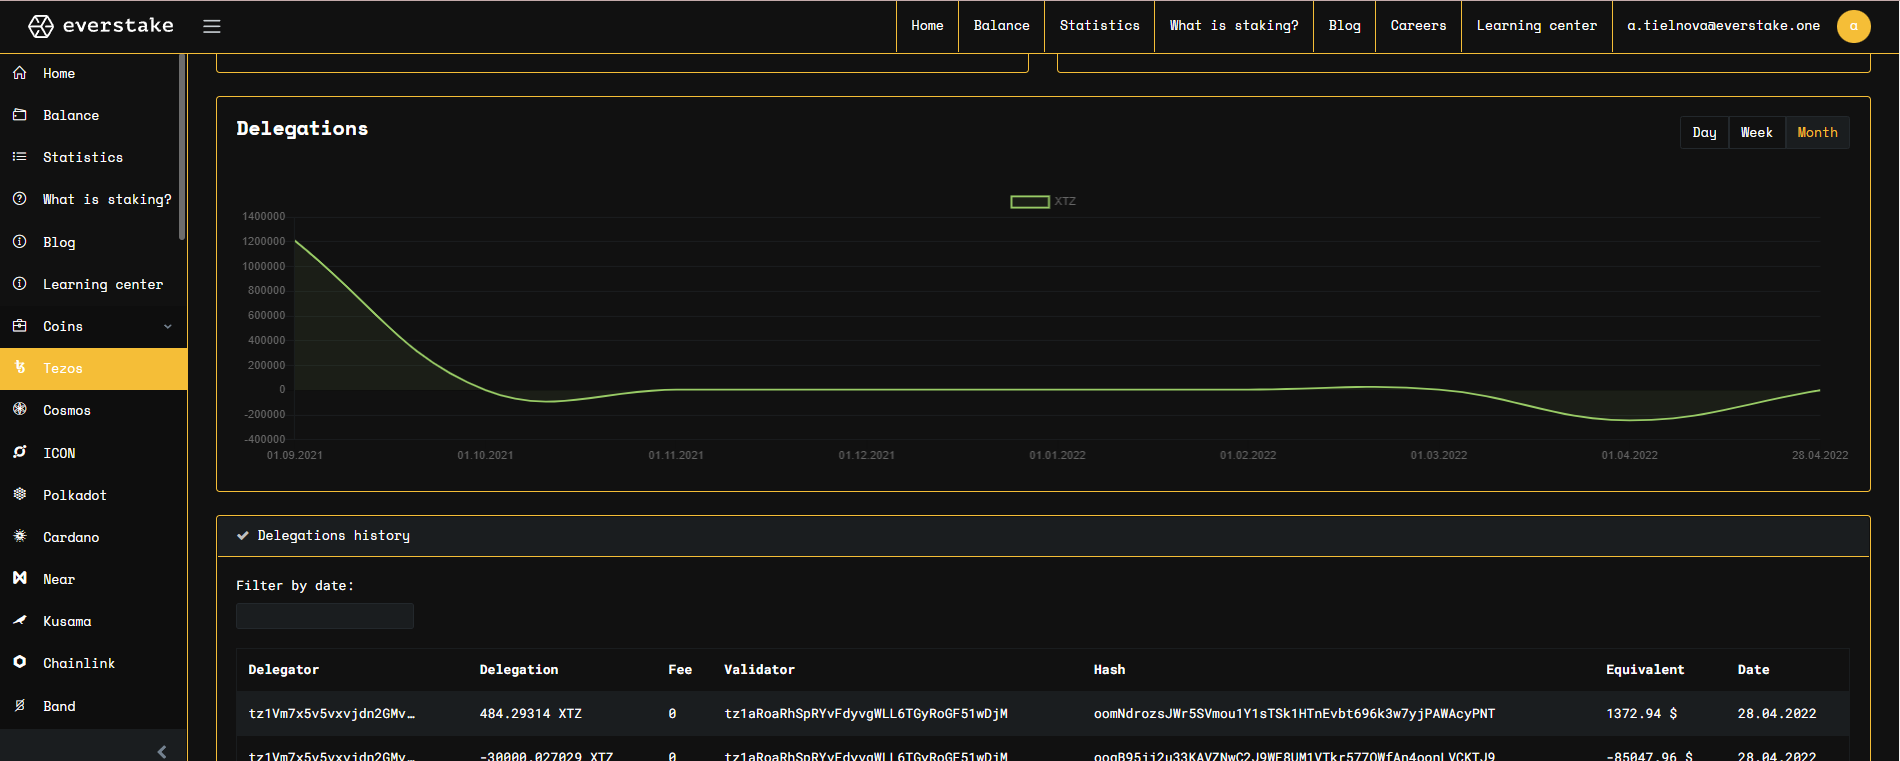Click the Blog info icon in sidebar

pos(19,242)
